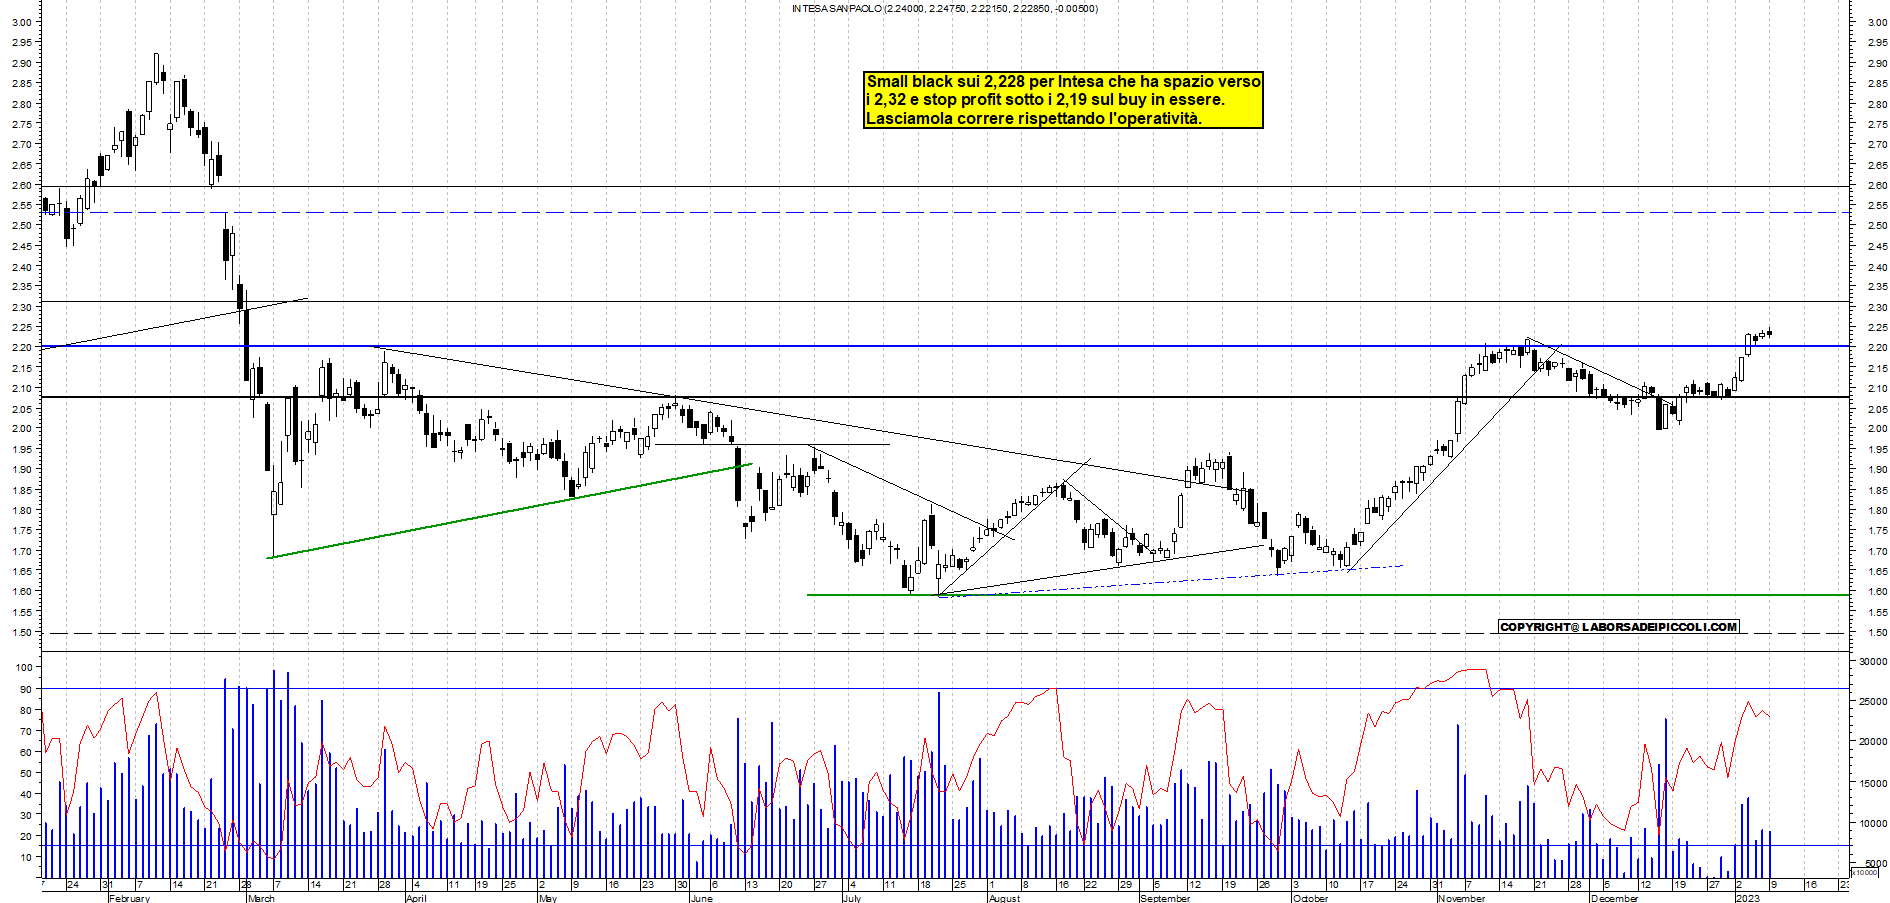Screen dimensions: 1890x903
Task: Click the 'February' month label on the time axis
Action: pyautogui.click(x=129, y=898)
